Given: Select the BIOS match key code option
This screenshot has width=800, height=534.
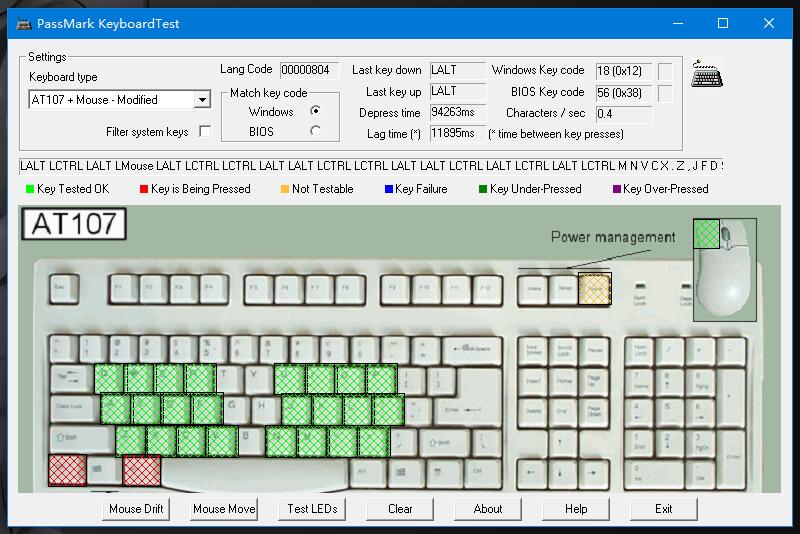Looking at the screenshot, I should click(315, 131).
